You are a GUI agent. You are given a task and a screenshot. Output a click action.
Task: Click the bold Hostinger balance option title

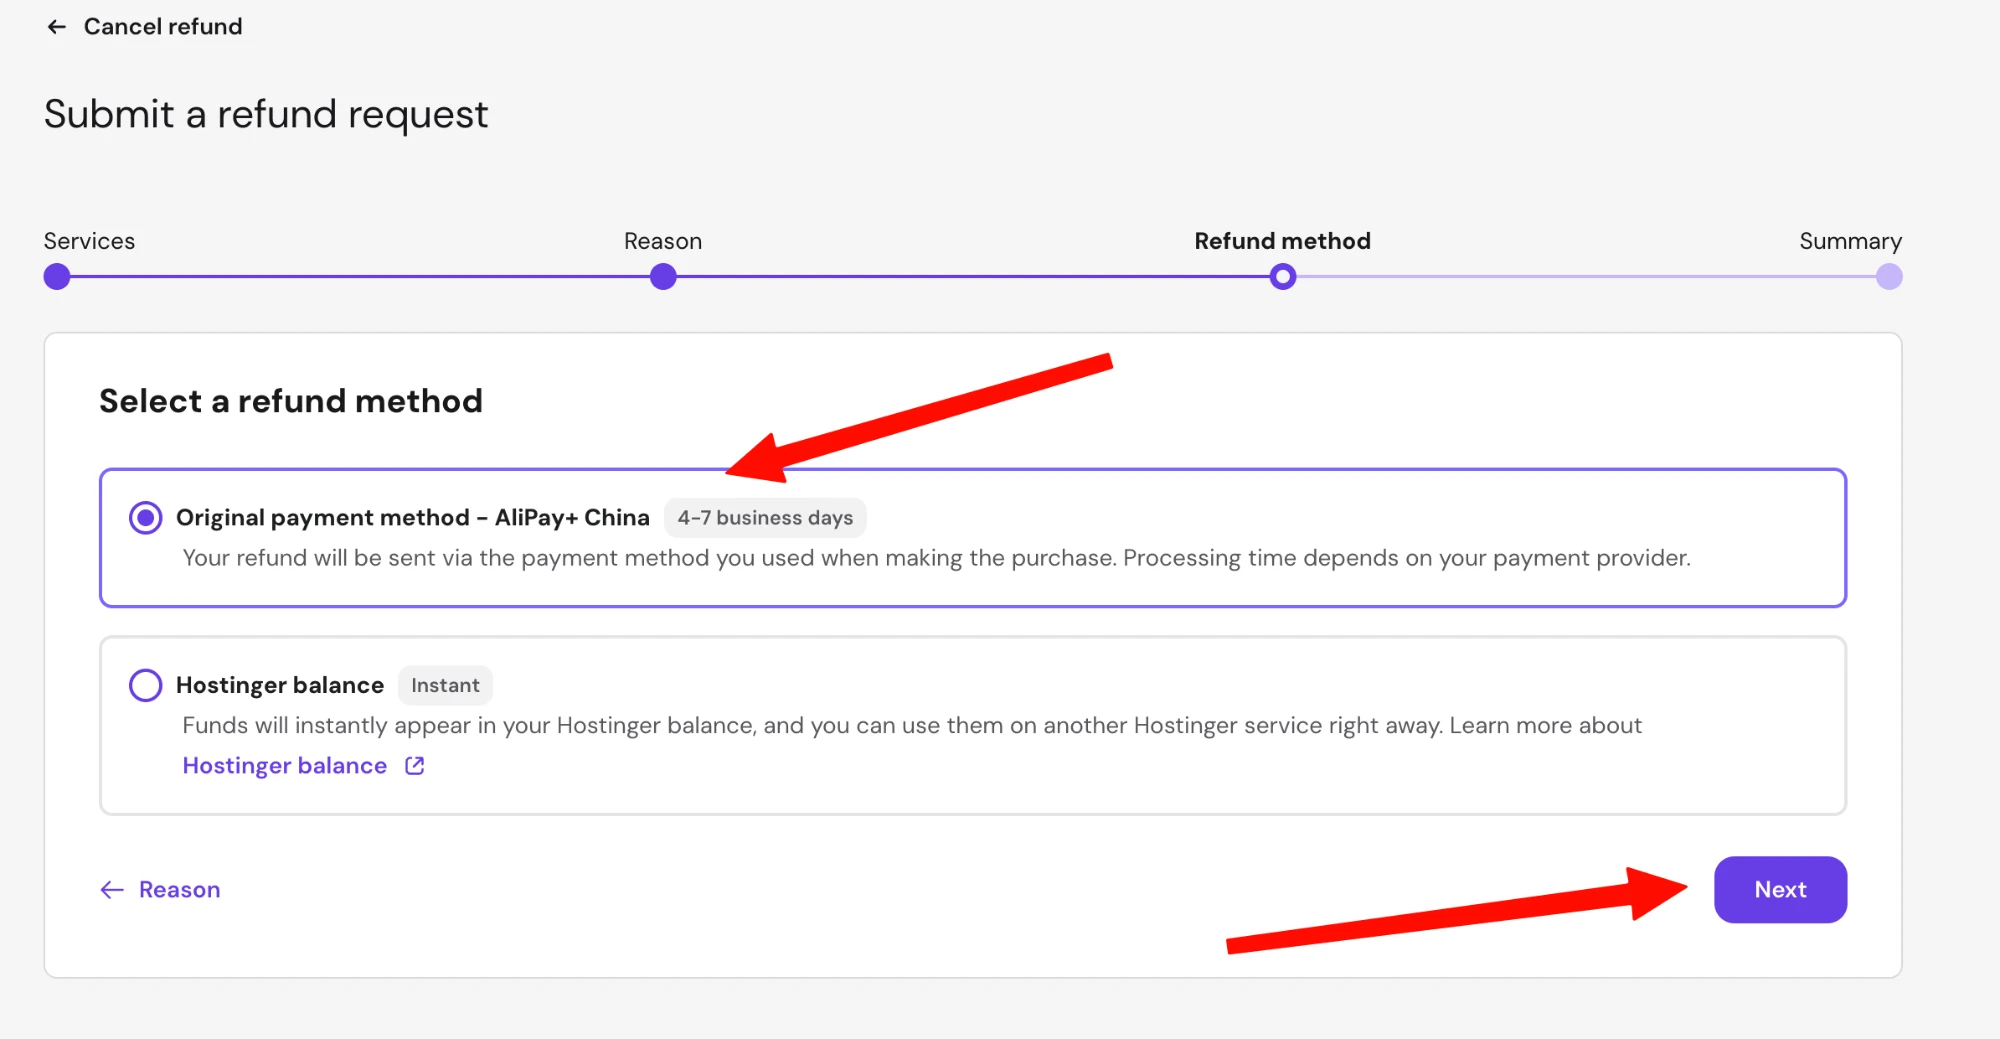[x=280, y=685]
